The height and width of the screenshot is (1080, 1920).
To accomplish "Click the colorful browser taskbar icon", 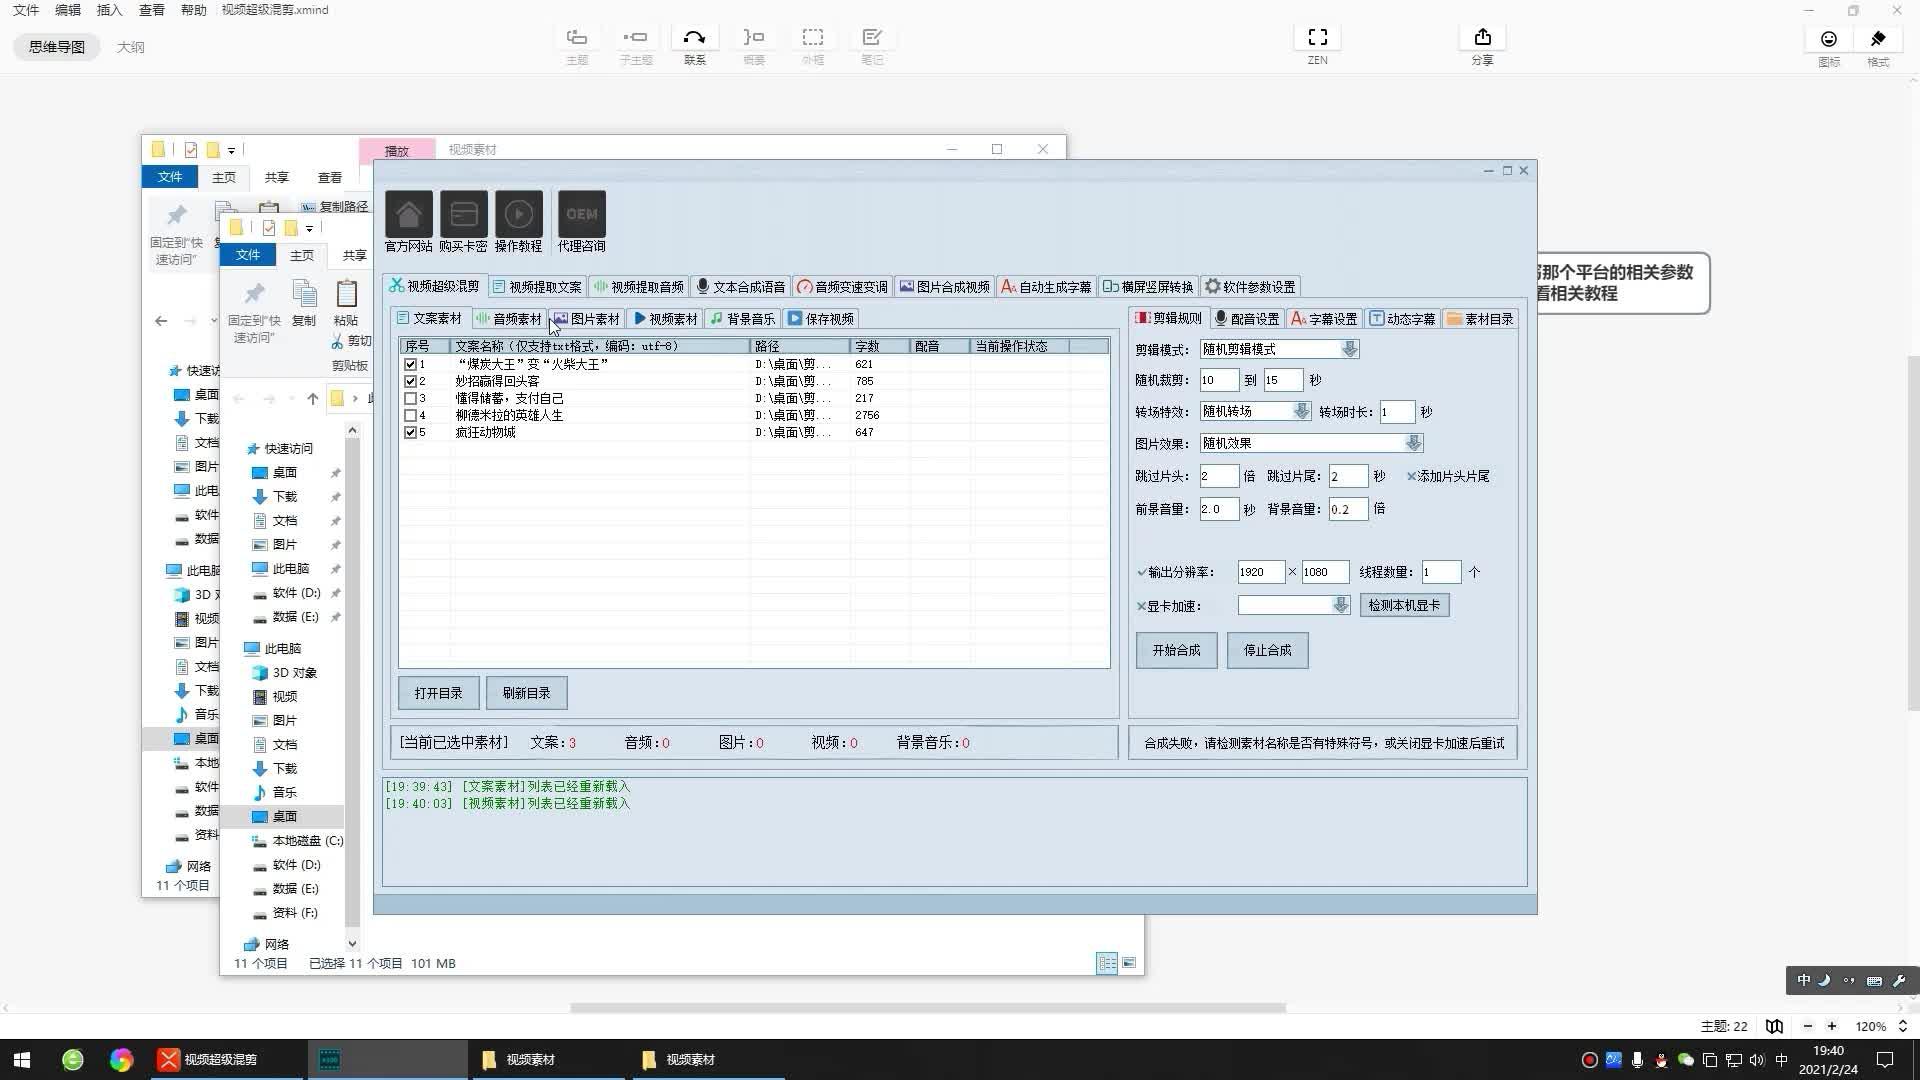I will 121,1059.
